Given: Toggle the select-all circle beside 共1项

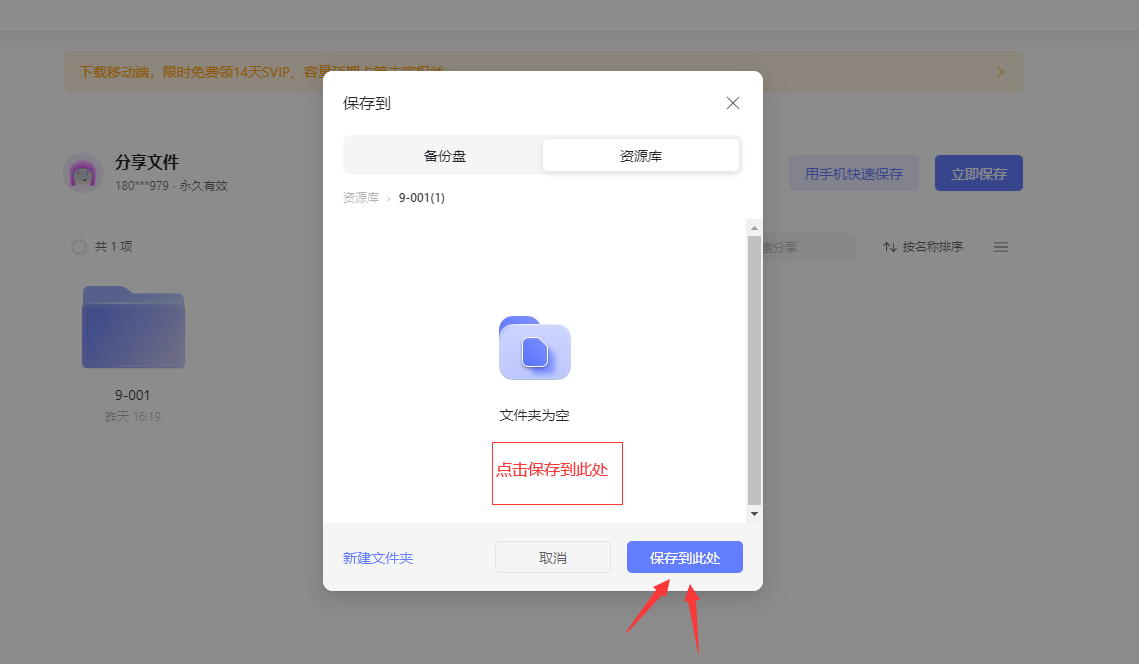Looking at the screenshot, I should (78, 247).
